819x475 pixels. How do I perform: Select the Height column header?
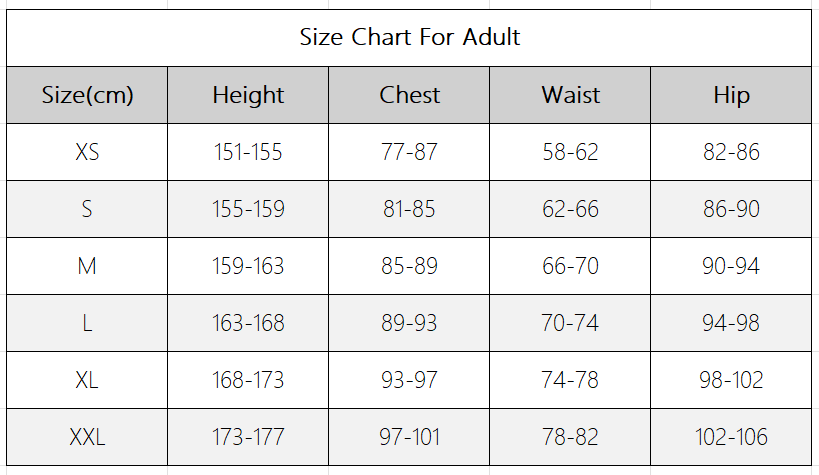coord(248,95)
